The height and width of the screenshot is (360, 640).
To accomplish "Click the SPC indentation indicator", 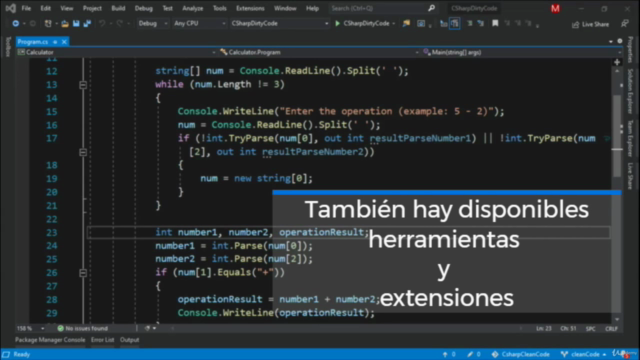I will point(591,329).
